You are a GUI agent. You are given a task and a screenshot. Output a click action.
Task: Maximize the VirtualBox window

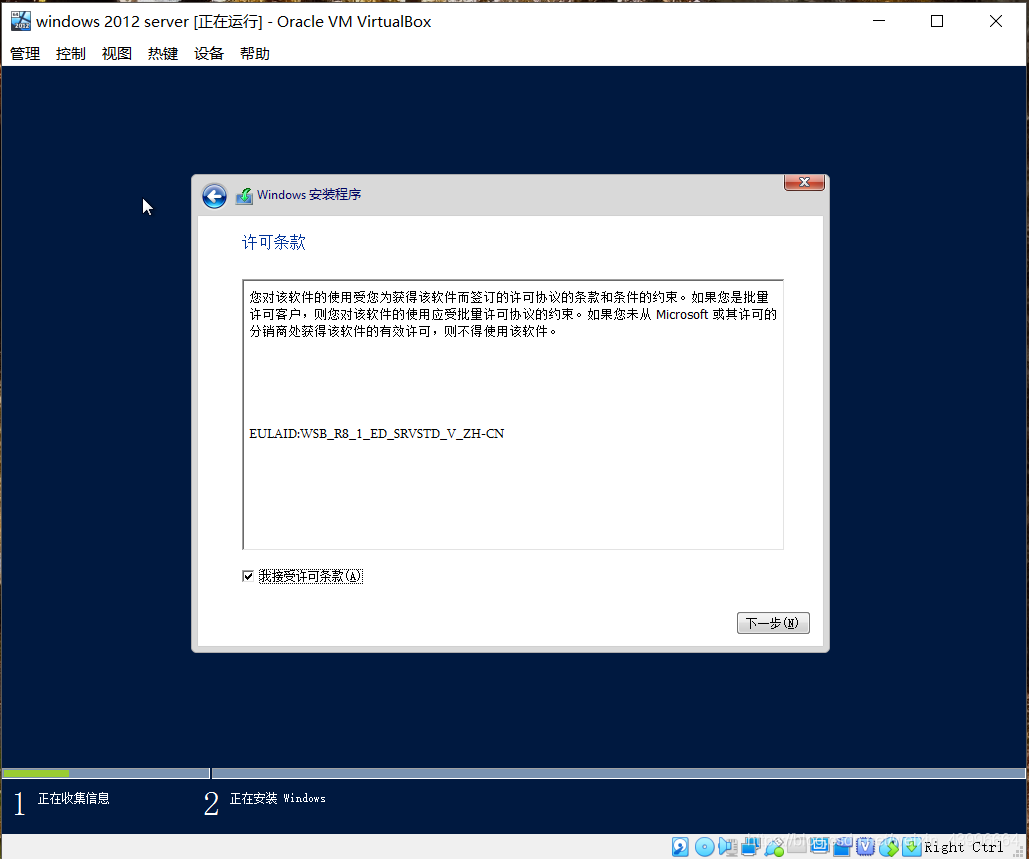coord(937,21)
